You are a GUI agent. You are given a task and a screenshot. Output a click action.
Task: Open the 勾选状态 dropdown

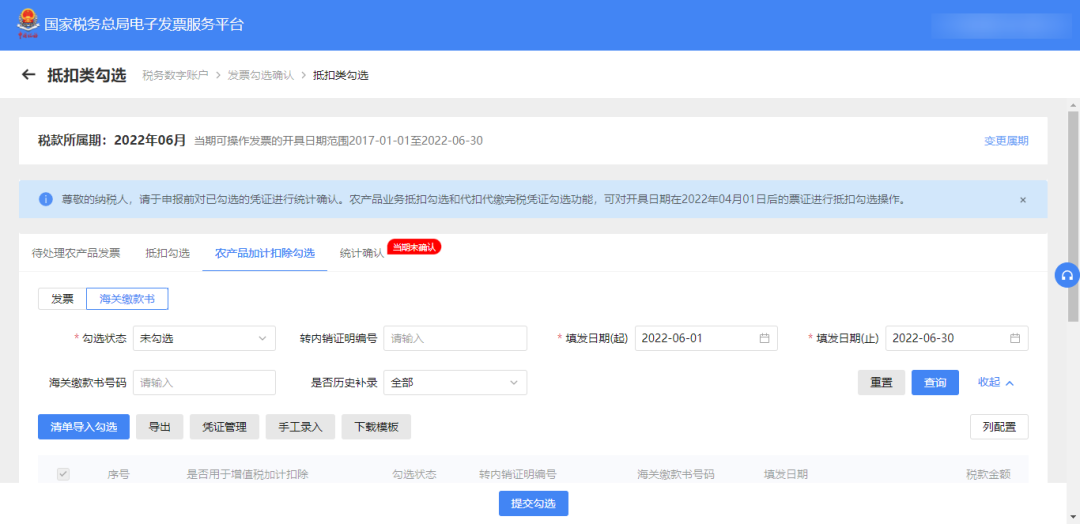[x=204, y=338]
